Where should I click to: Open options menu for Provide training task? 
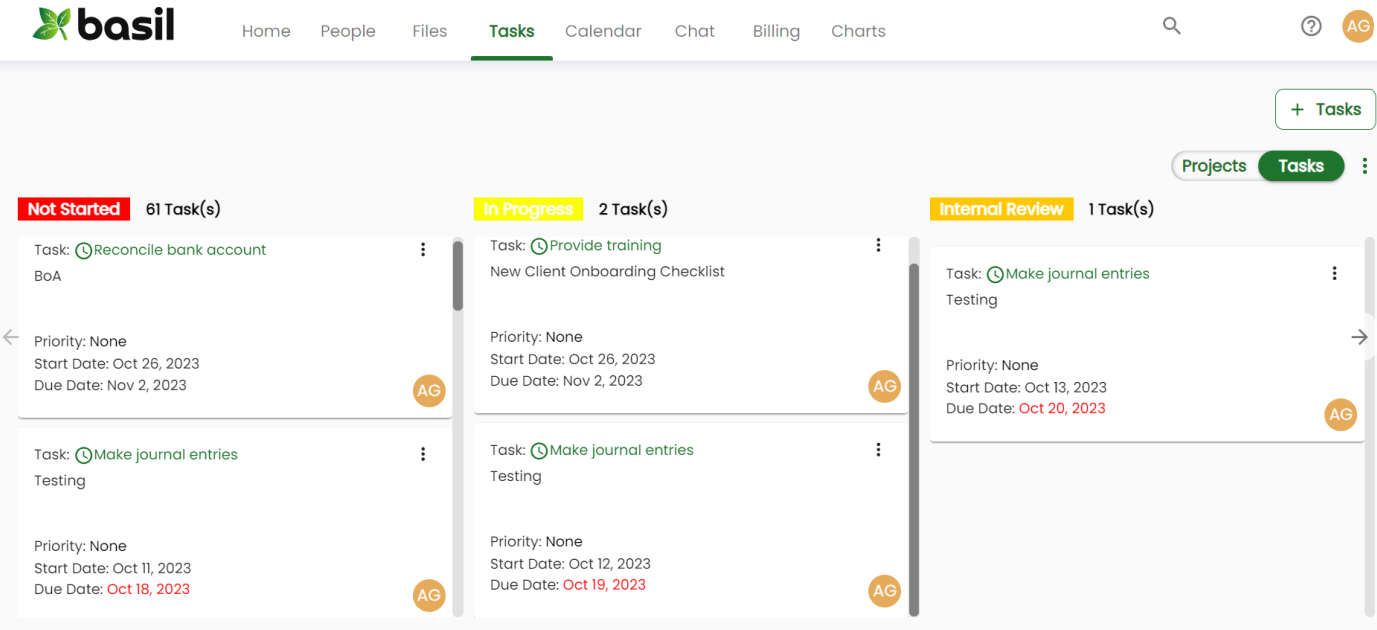point(878,245)
